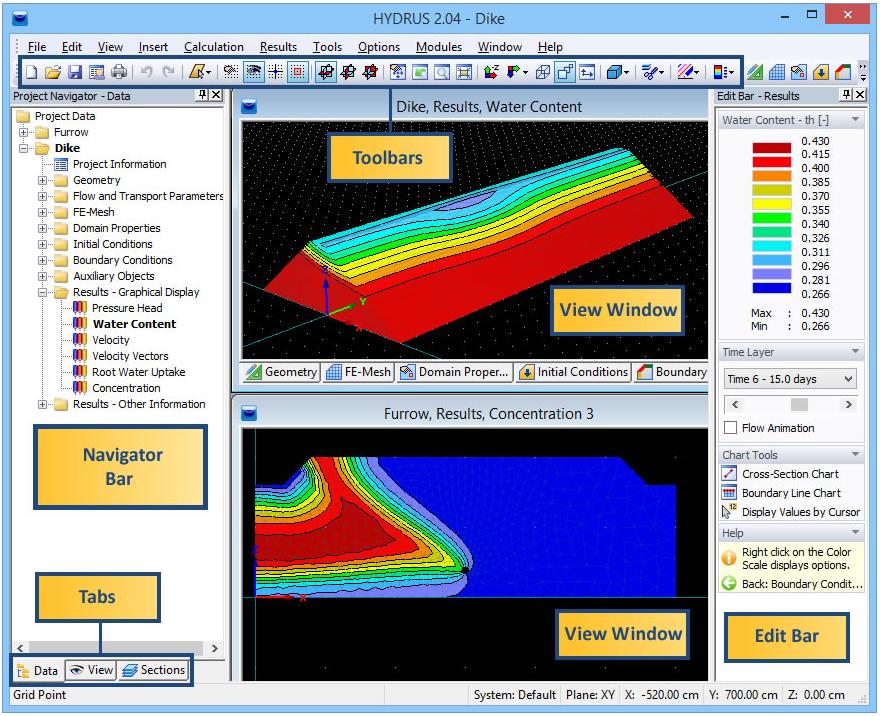The width and height of the screenshot is (880, 716).
Task: Click the Open folder toolbar icon
Action: click(53, 72)
